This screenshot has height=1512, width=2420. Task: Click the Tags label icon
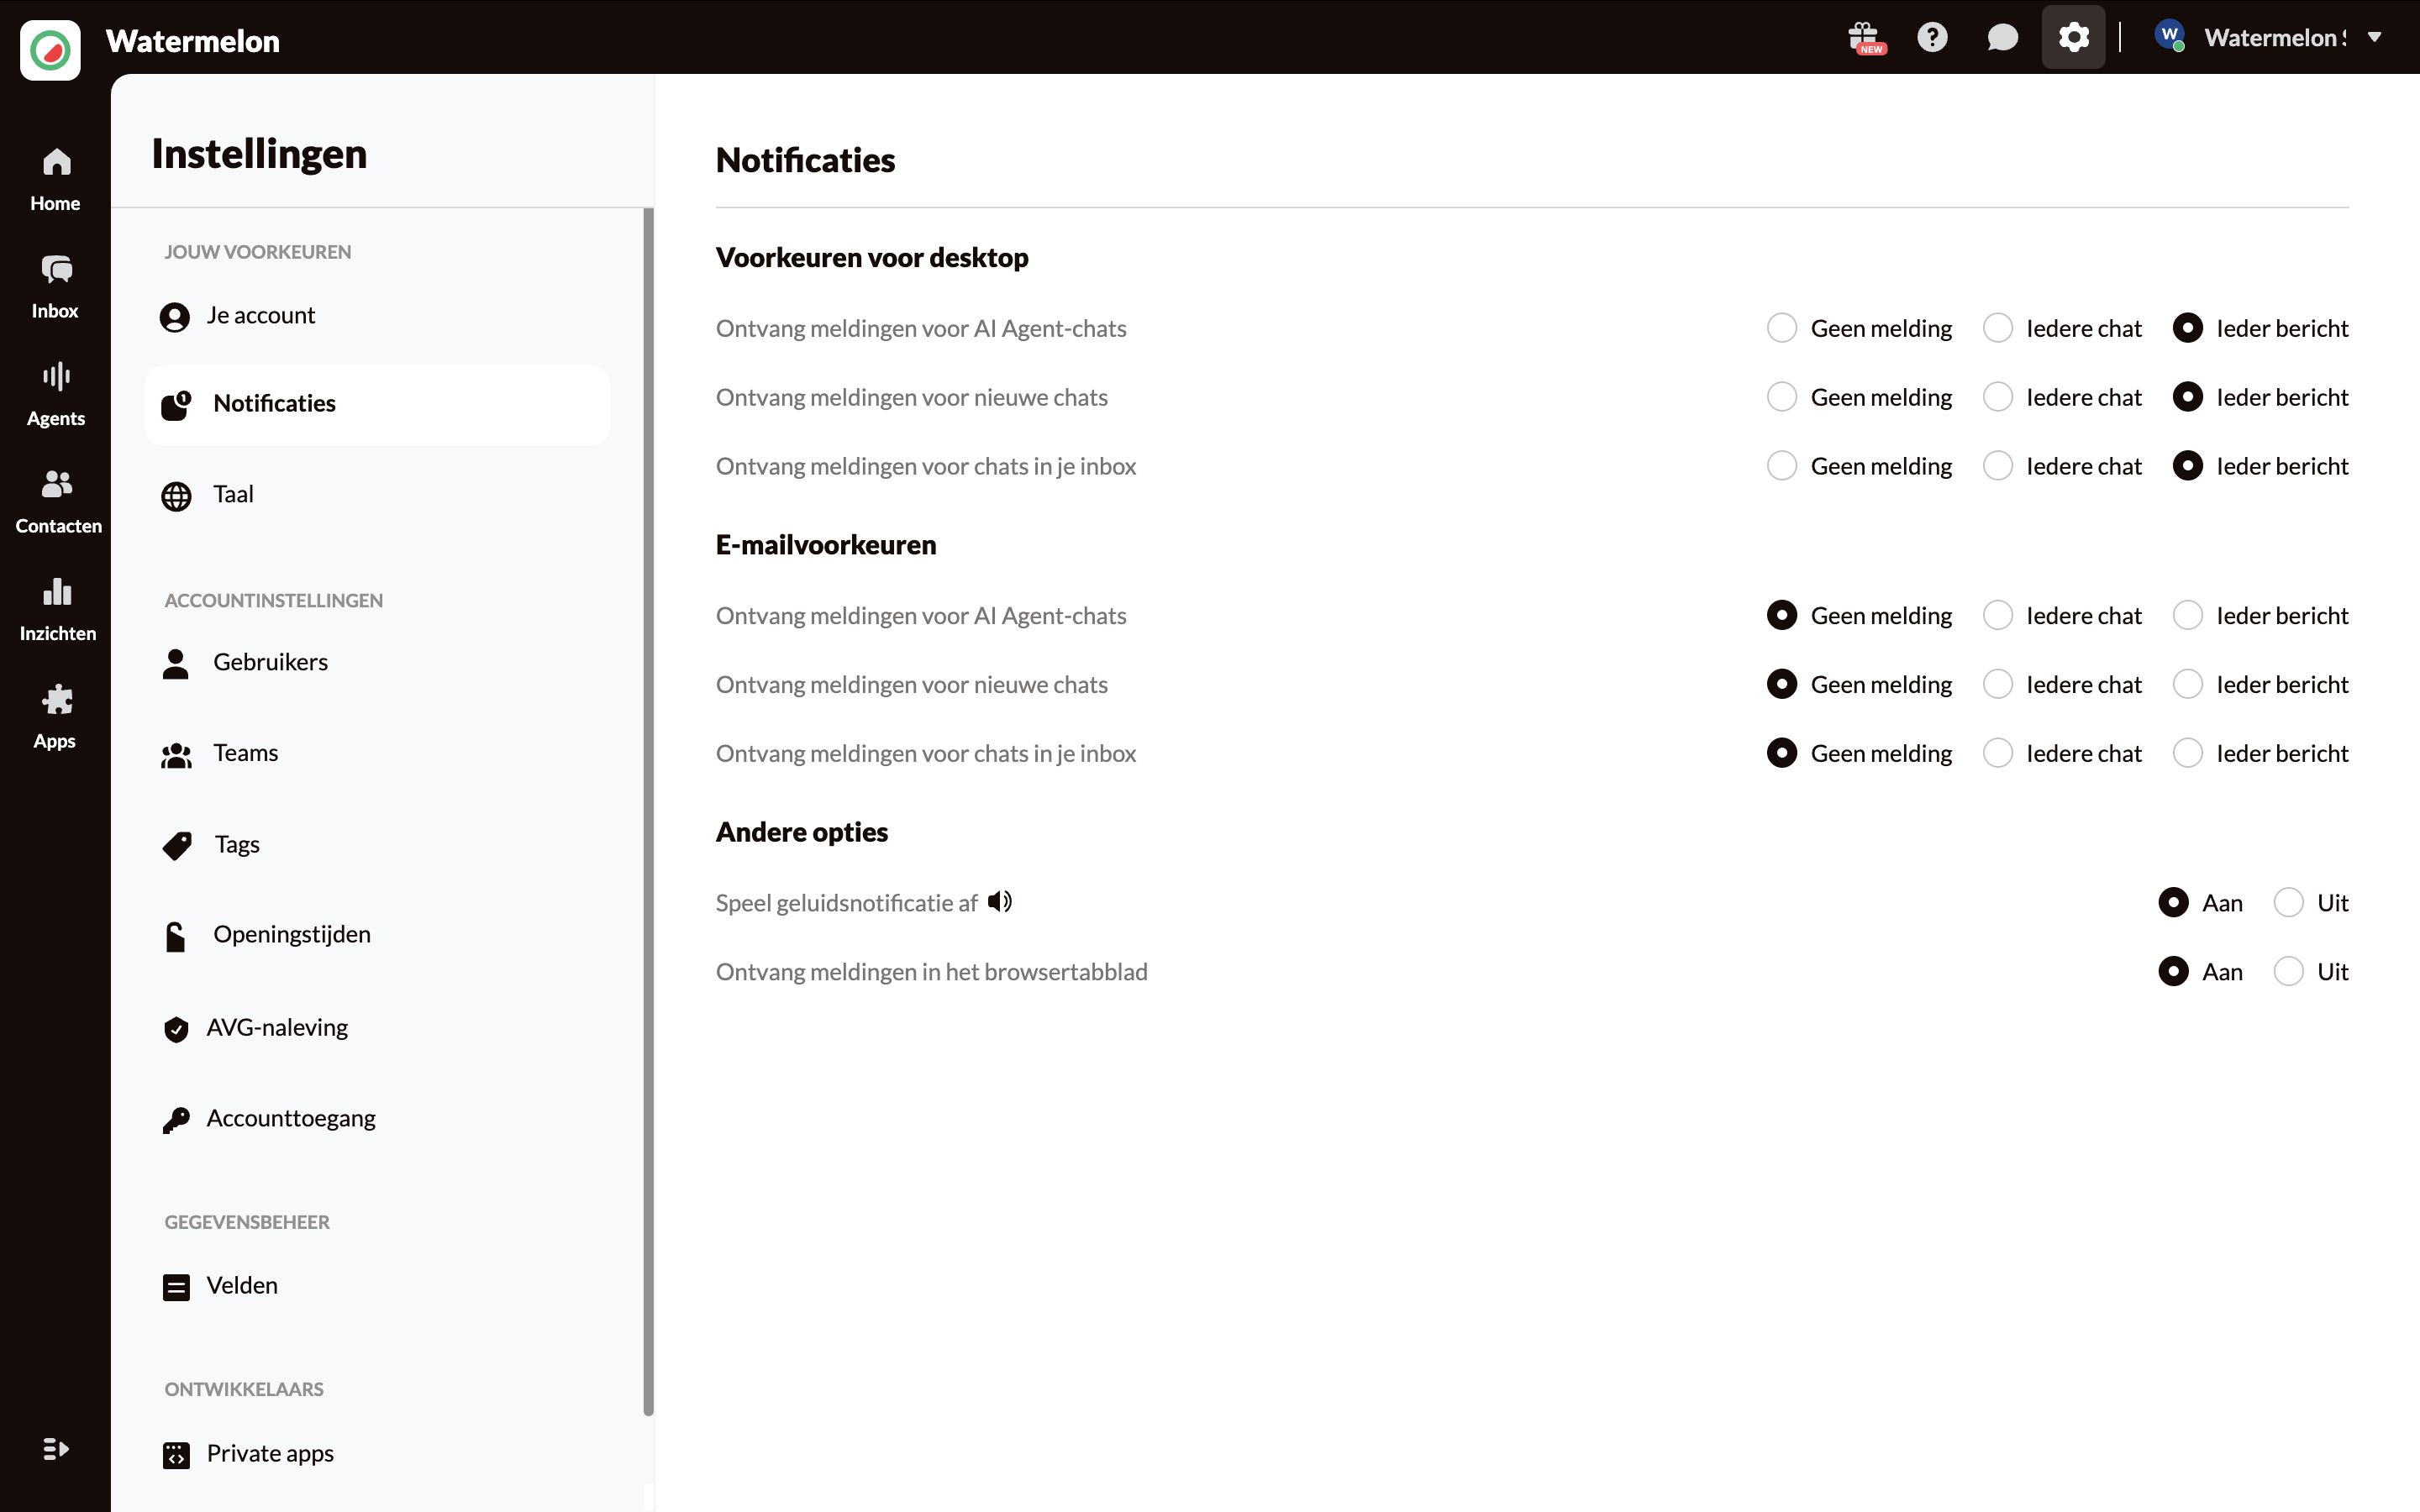click(177, 846)
